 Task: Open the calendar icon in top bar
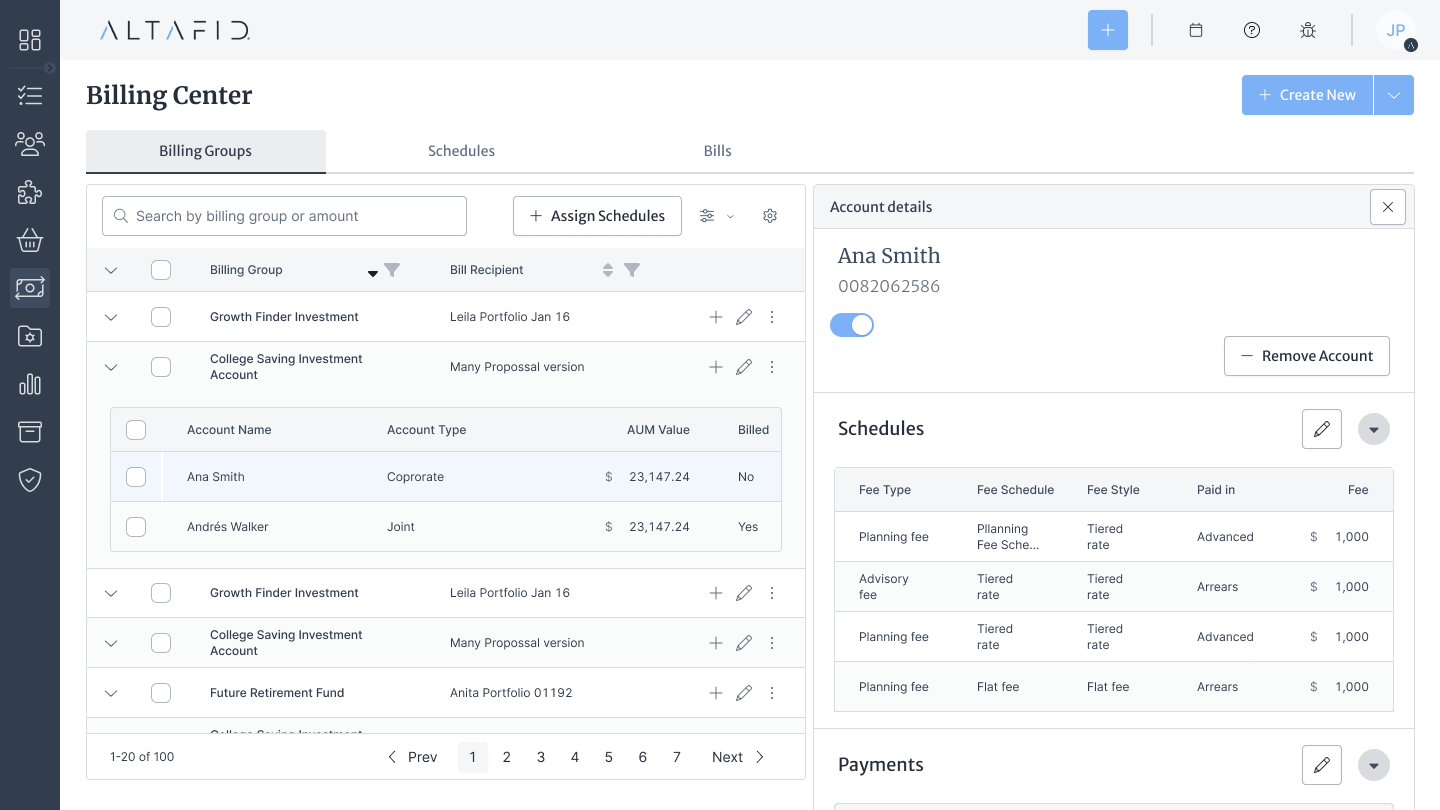click(1195, 30)
